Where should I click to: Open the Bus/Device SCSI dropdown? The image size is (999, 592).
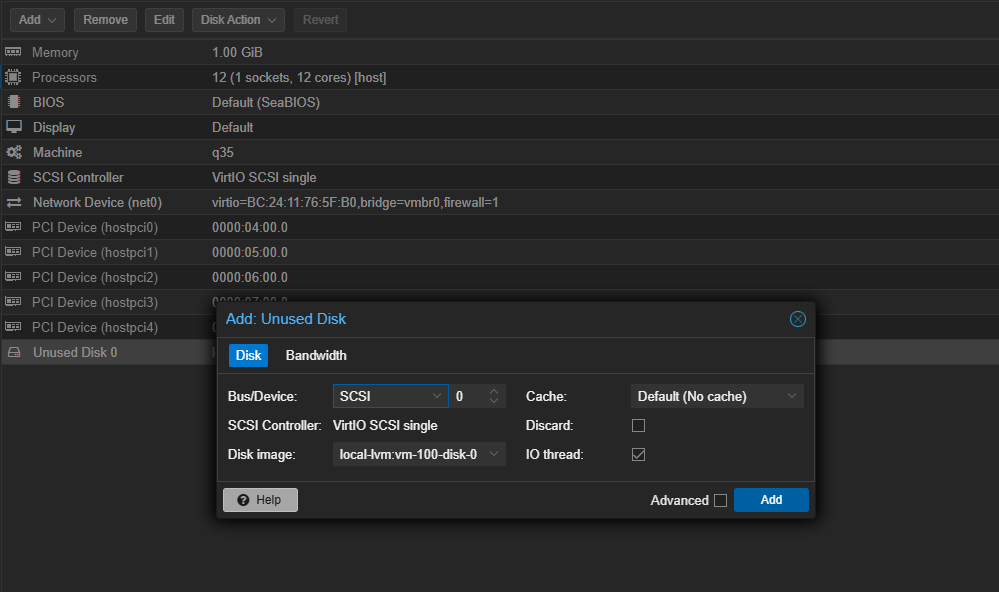click(x=390, y=396)
